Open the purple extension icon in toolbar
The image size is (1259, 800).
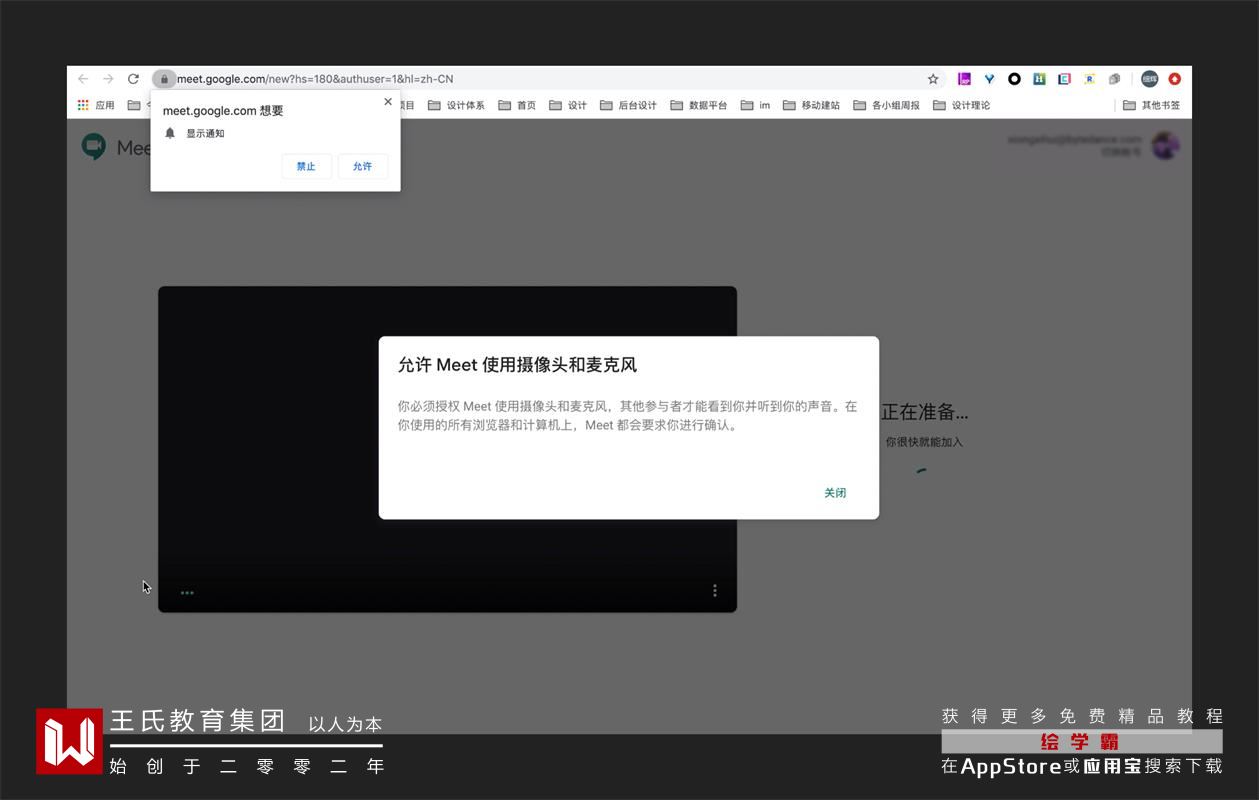(x=964, y=79)
